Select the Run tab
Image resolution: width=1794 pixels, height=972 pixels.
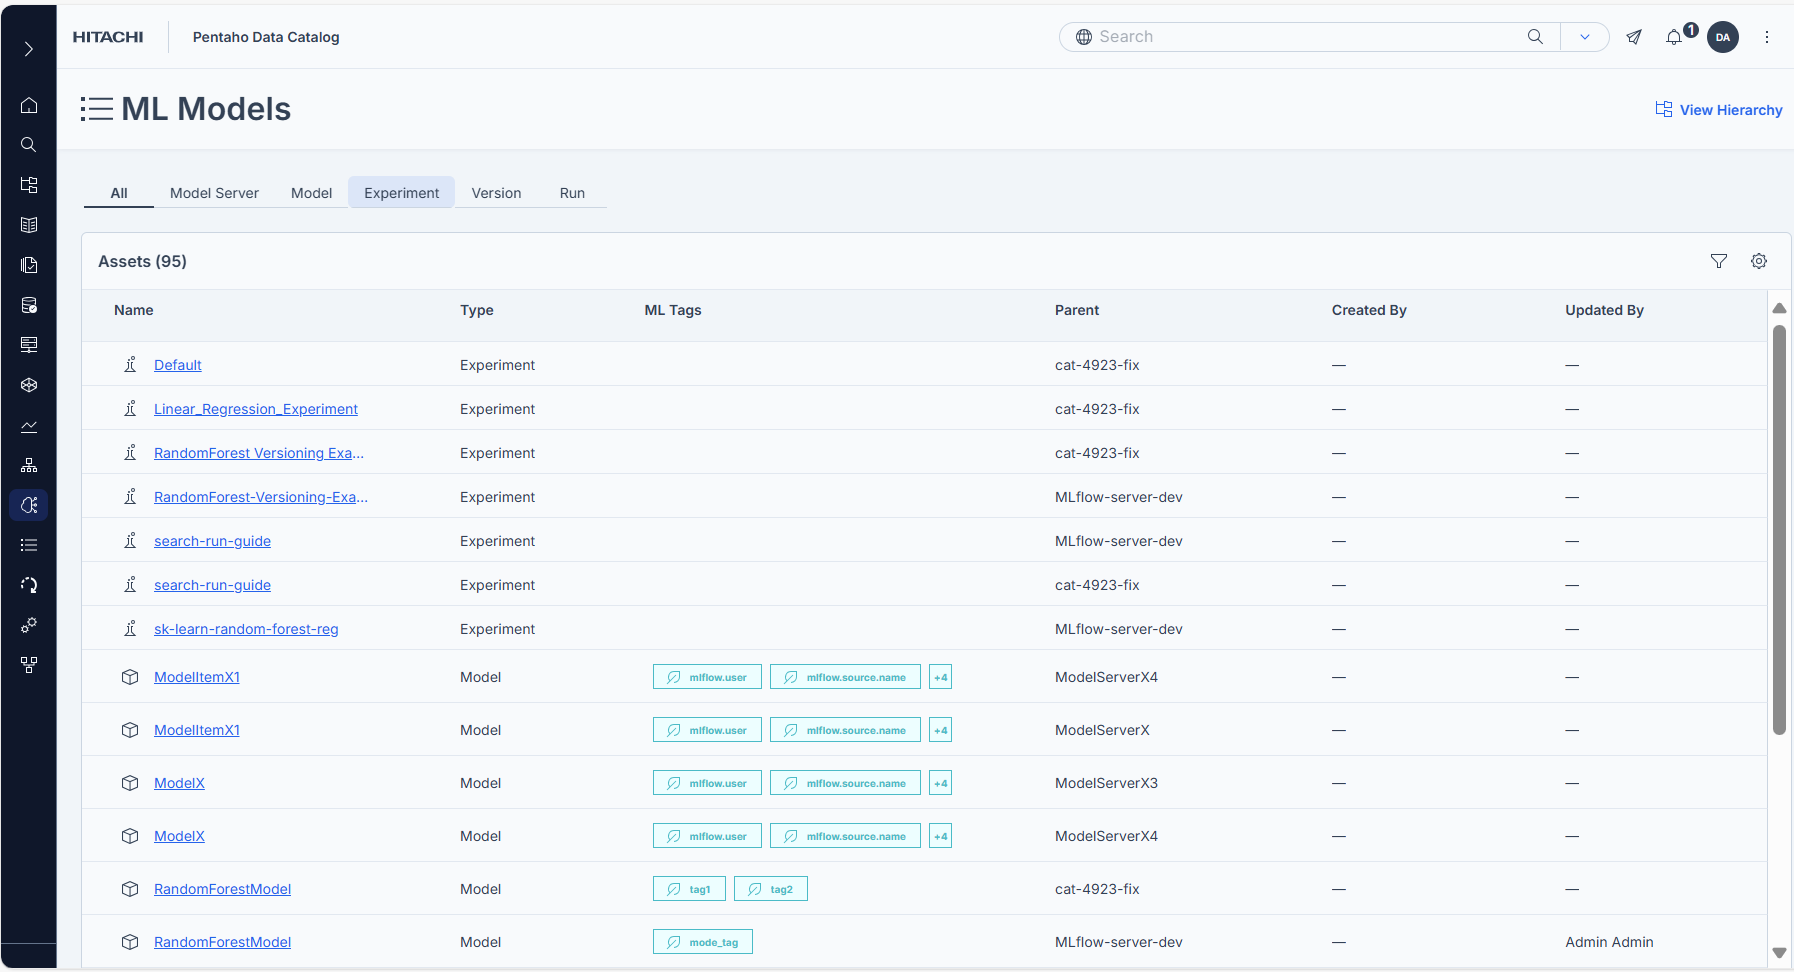point(572,193)
